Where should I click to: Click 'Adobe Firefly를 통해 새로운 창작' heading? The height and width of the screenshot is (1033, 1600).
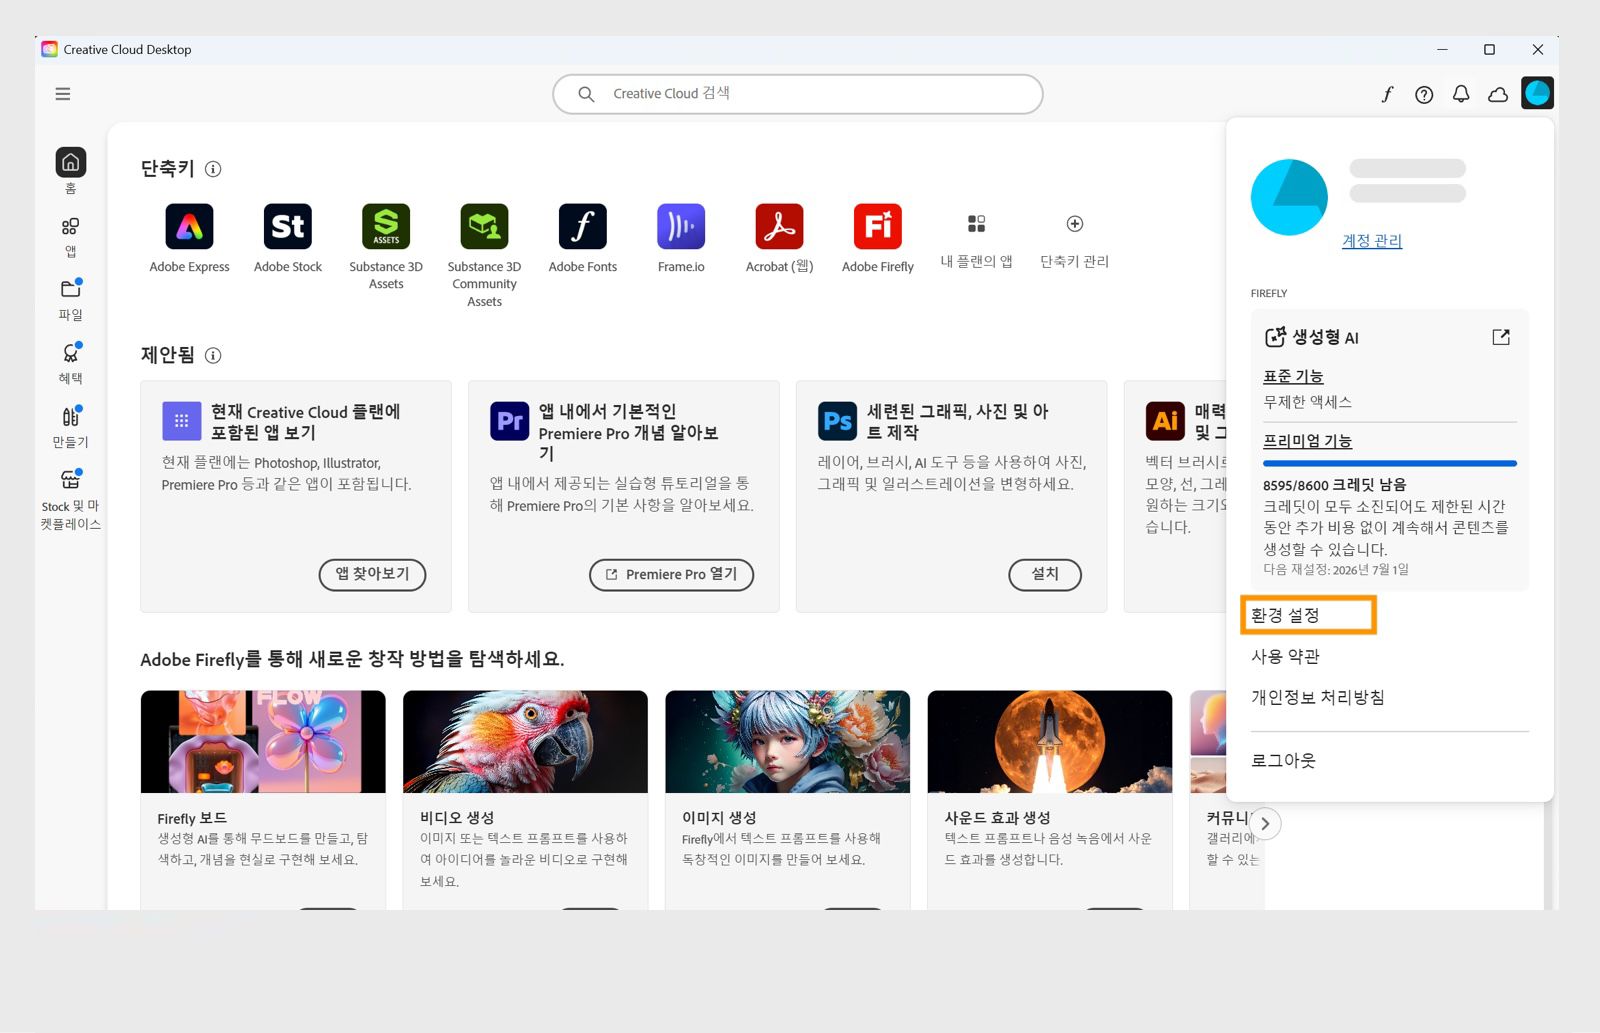(x=352, y=659)
